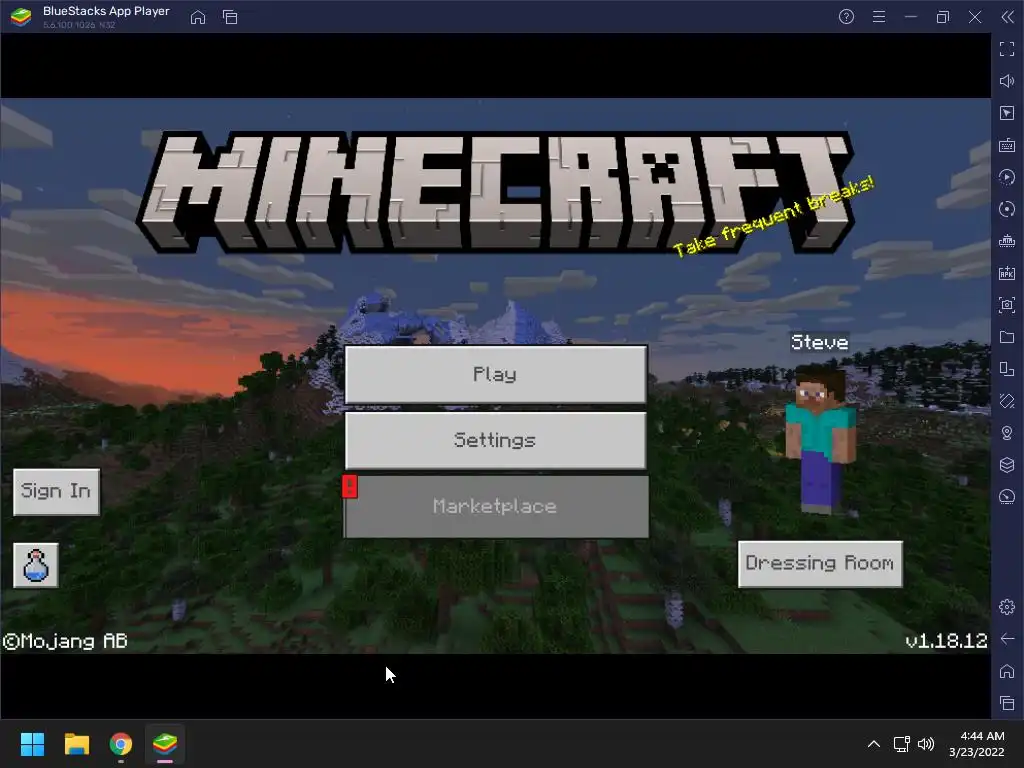This screenshot has height=768, width=1024.
Task: Collapse the BlueStacks sidebar with double chevron
Action: [x=1007, y=17]
